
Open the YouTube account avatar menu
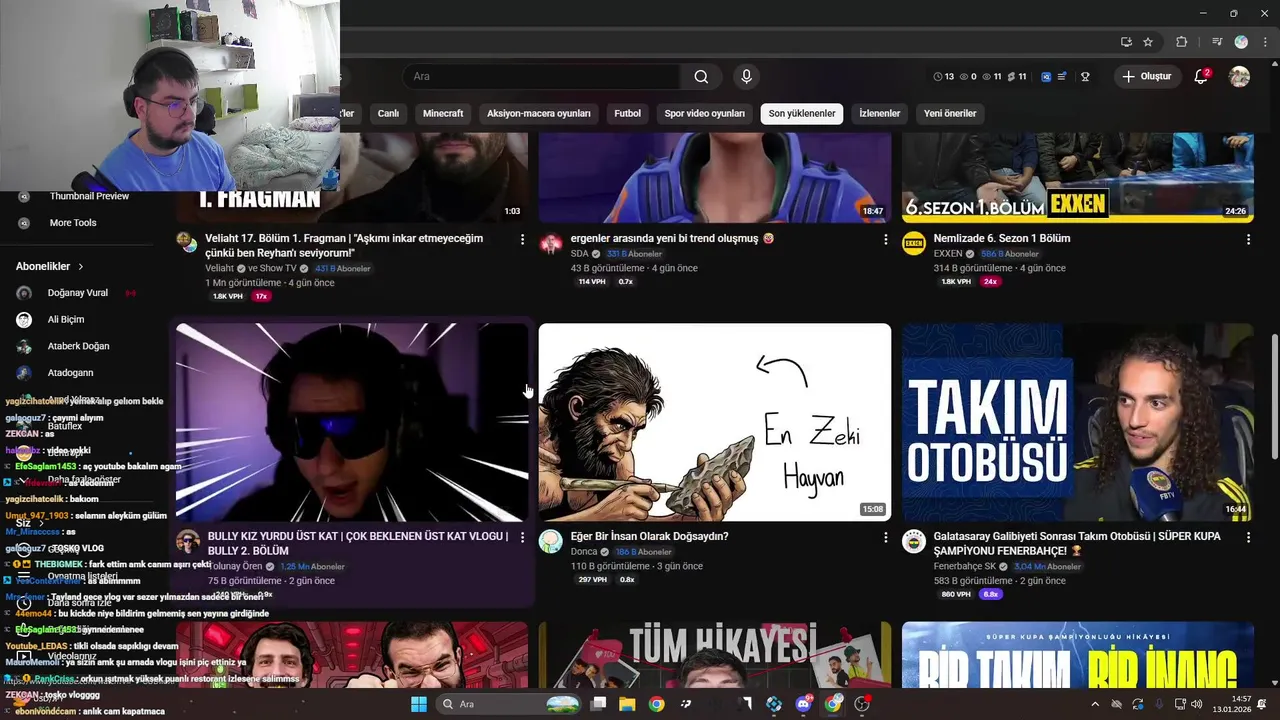1239,76
